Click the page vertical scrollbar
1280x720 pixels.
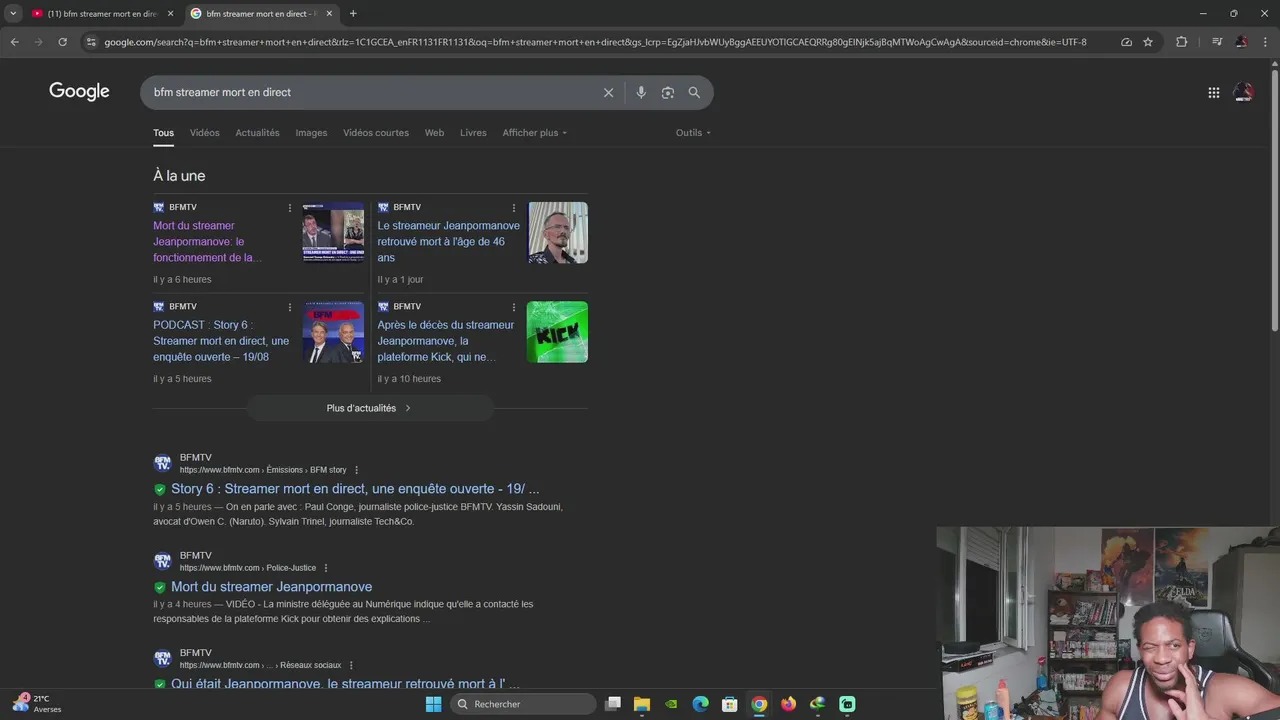coord(1274,200)
